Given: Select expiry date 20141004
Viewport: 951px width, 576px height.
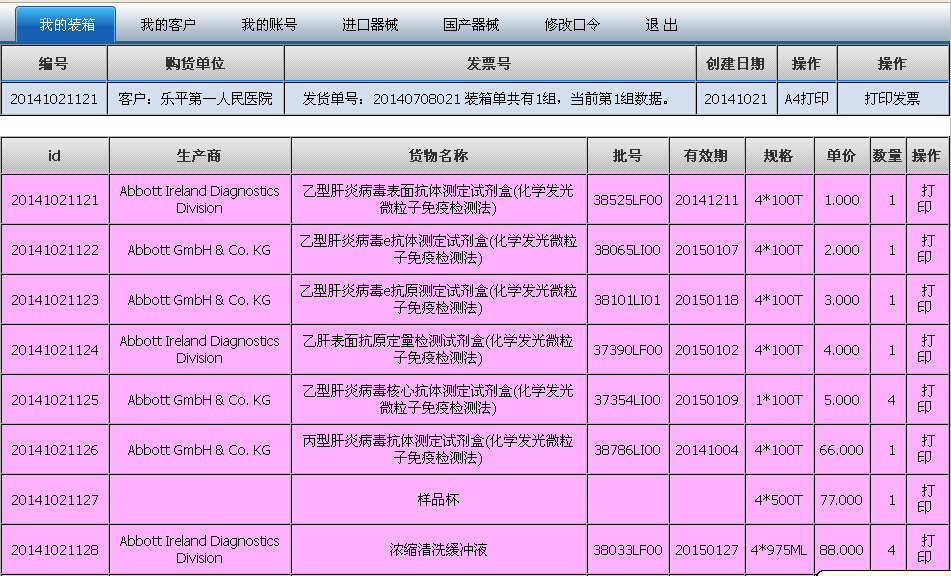Looking at the screenshot, I should click(x=707, y=449).
